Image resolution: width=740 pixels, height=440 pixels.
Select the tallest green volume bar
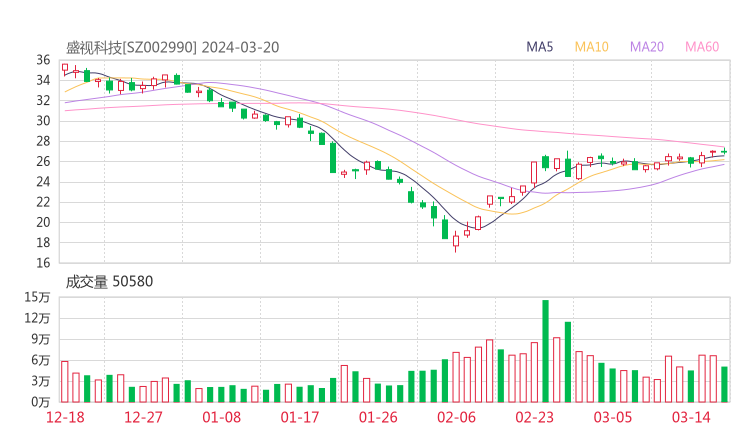point(546,351)
